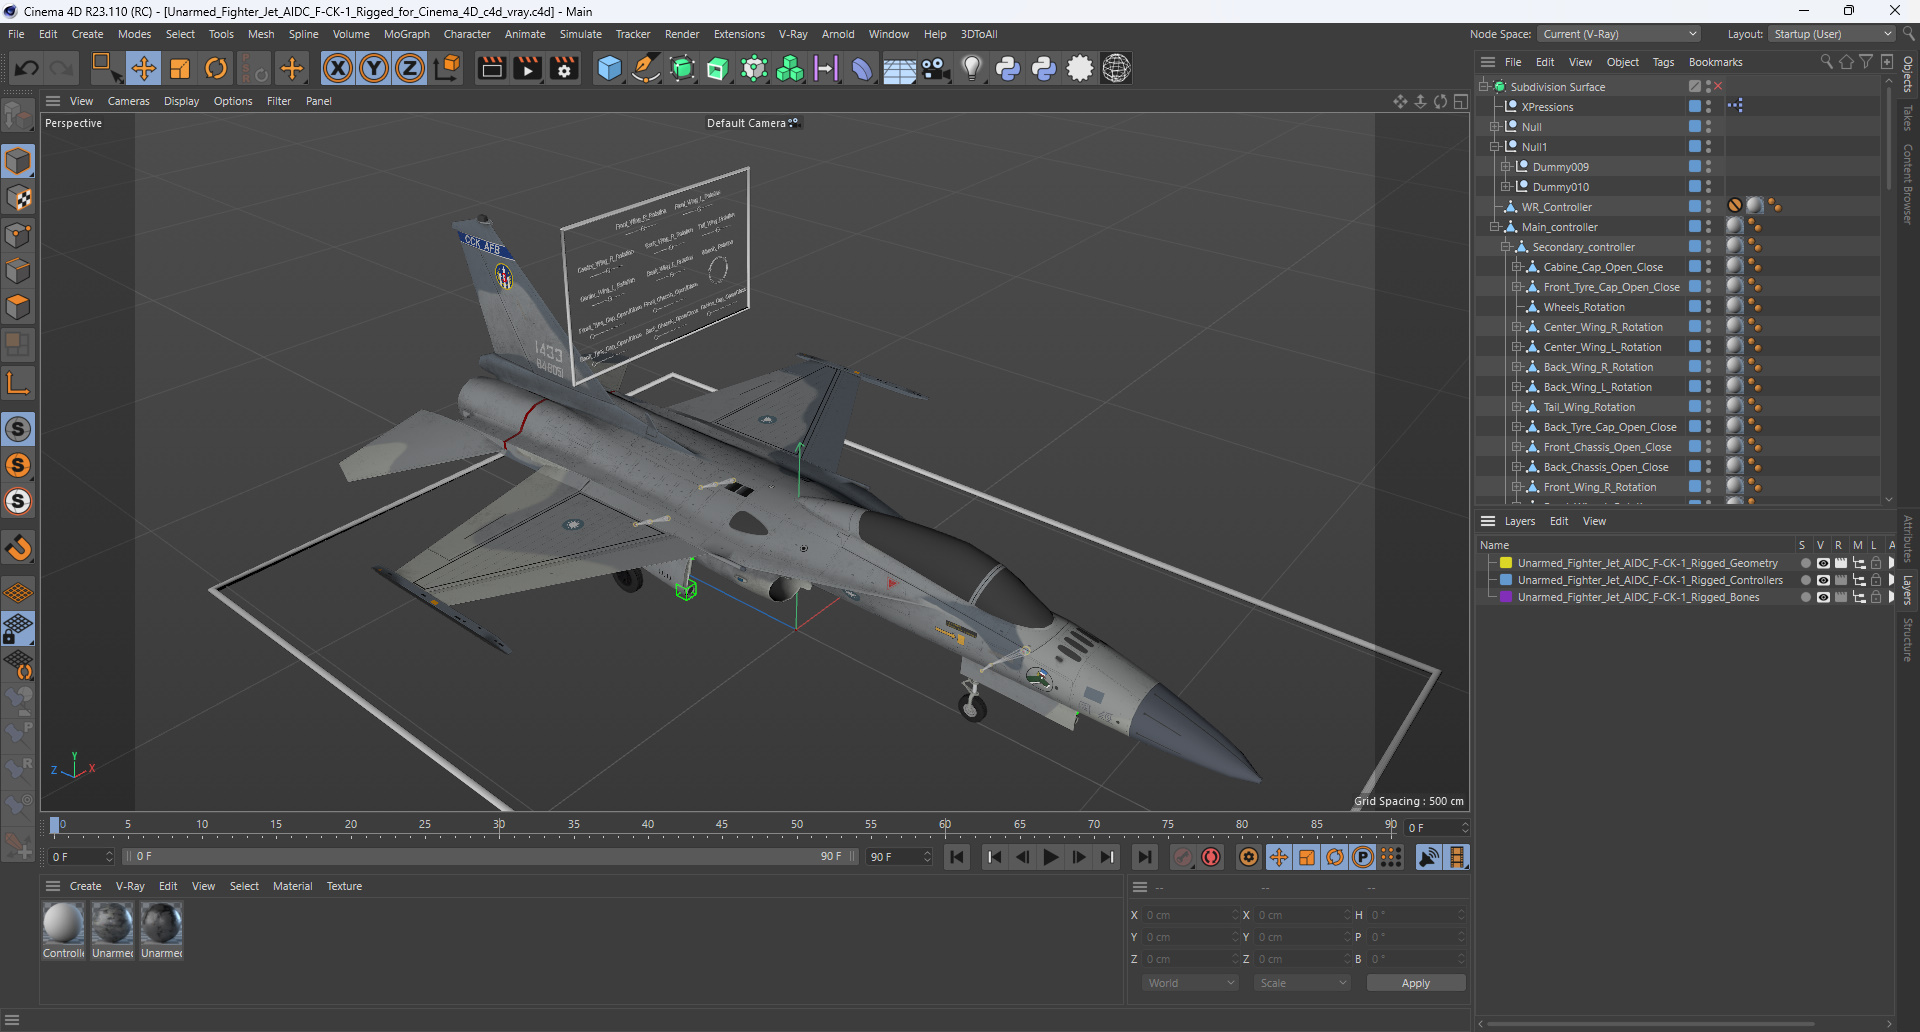Click Play Forwards in timeline
This screenshot has width=1920, height=1032.
(1050, 857)
